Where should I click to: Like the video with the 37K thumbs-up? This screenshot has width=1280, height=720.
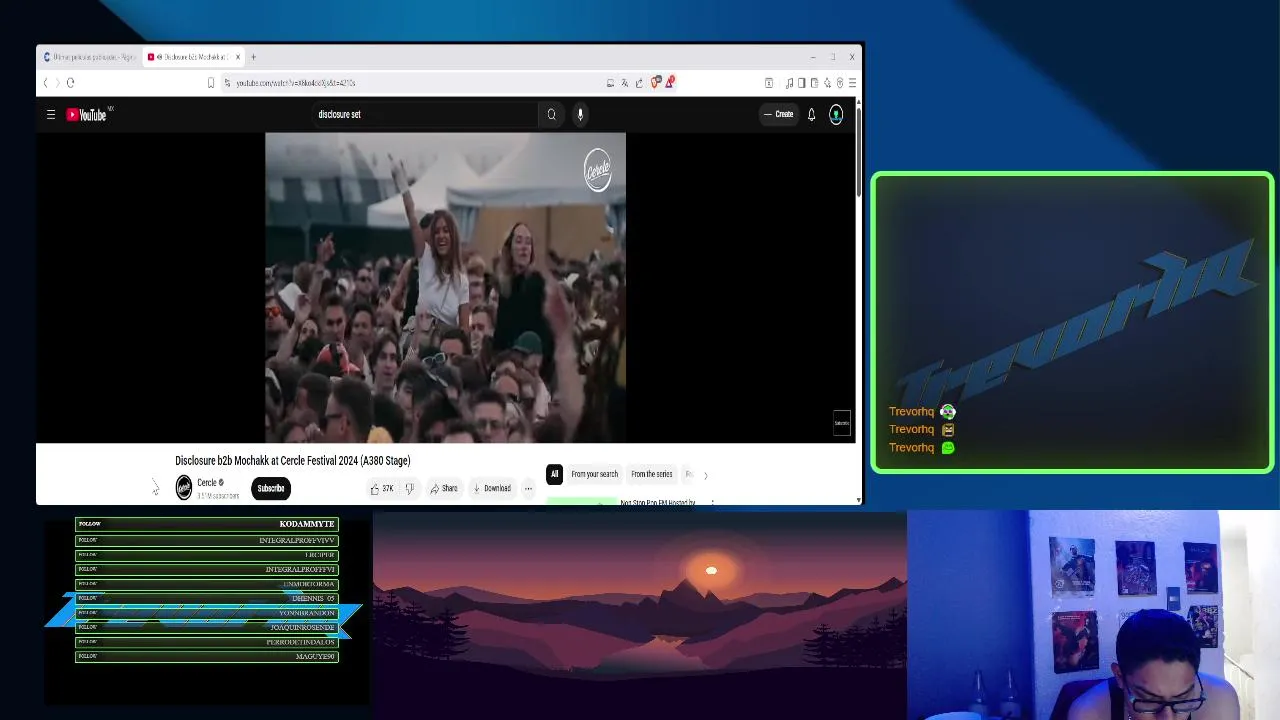pos(382,488)
